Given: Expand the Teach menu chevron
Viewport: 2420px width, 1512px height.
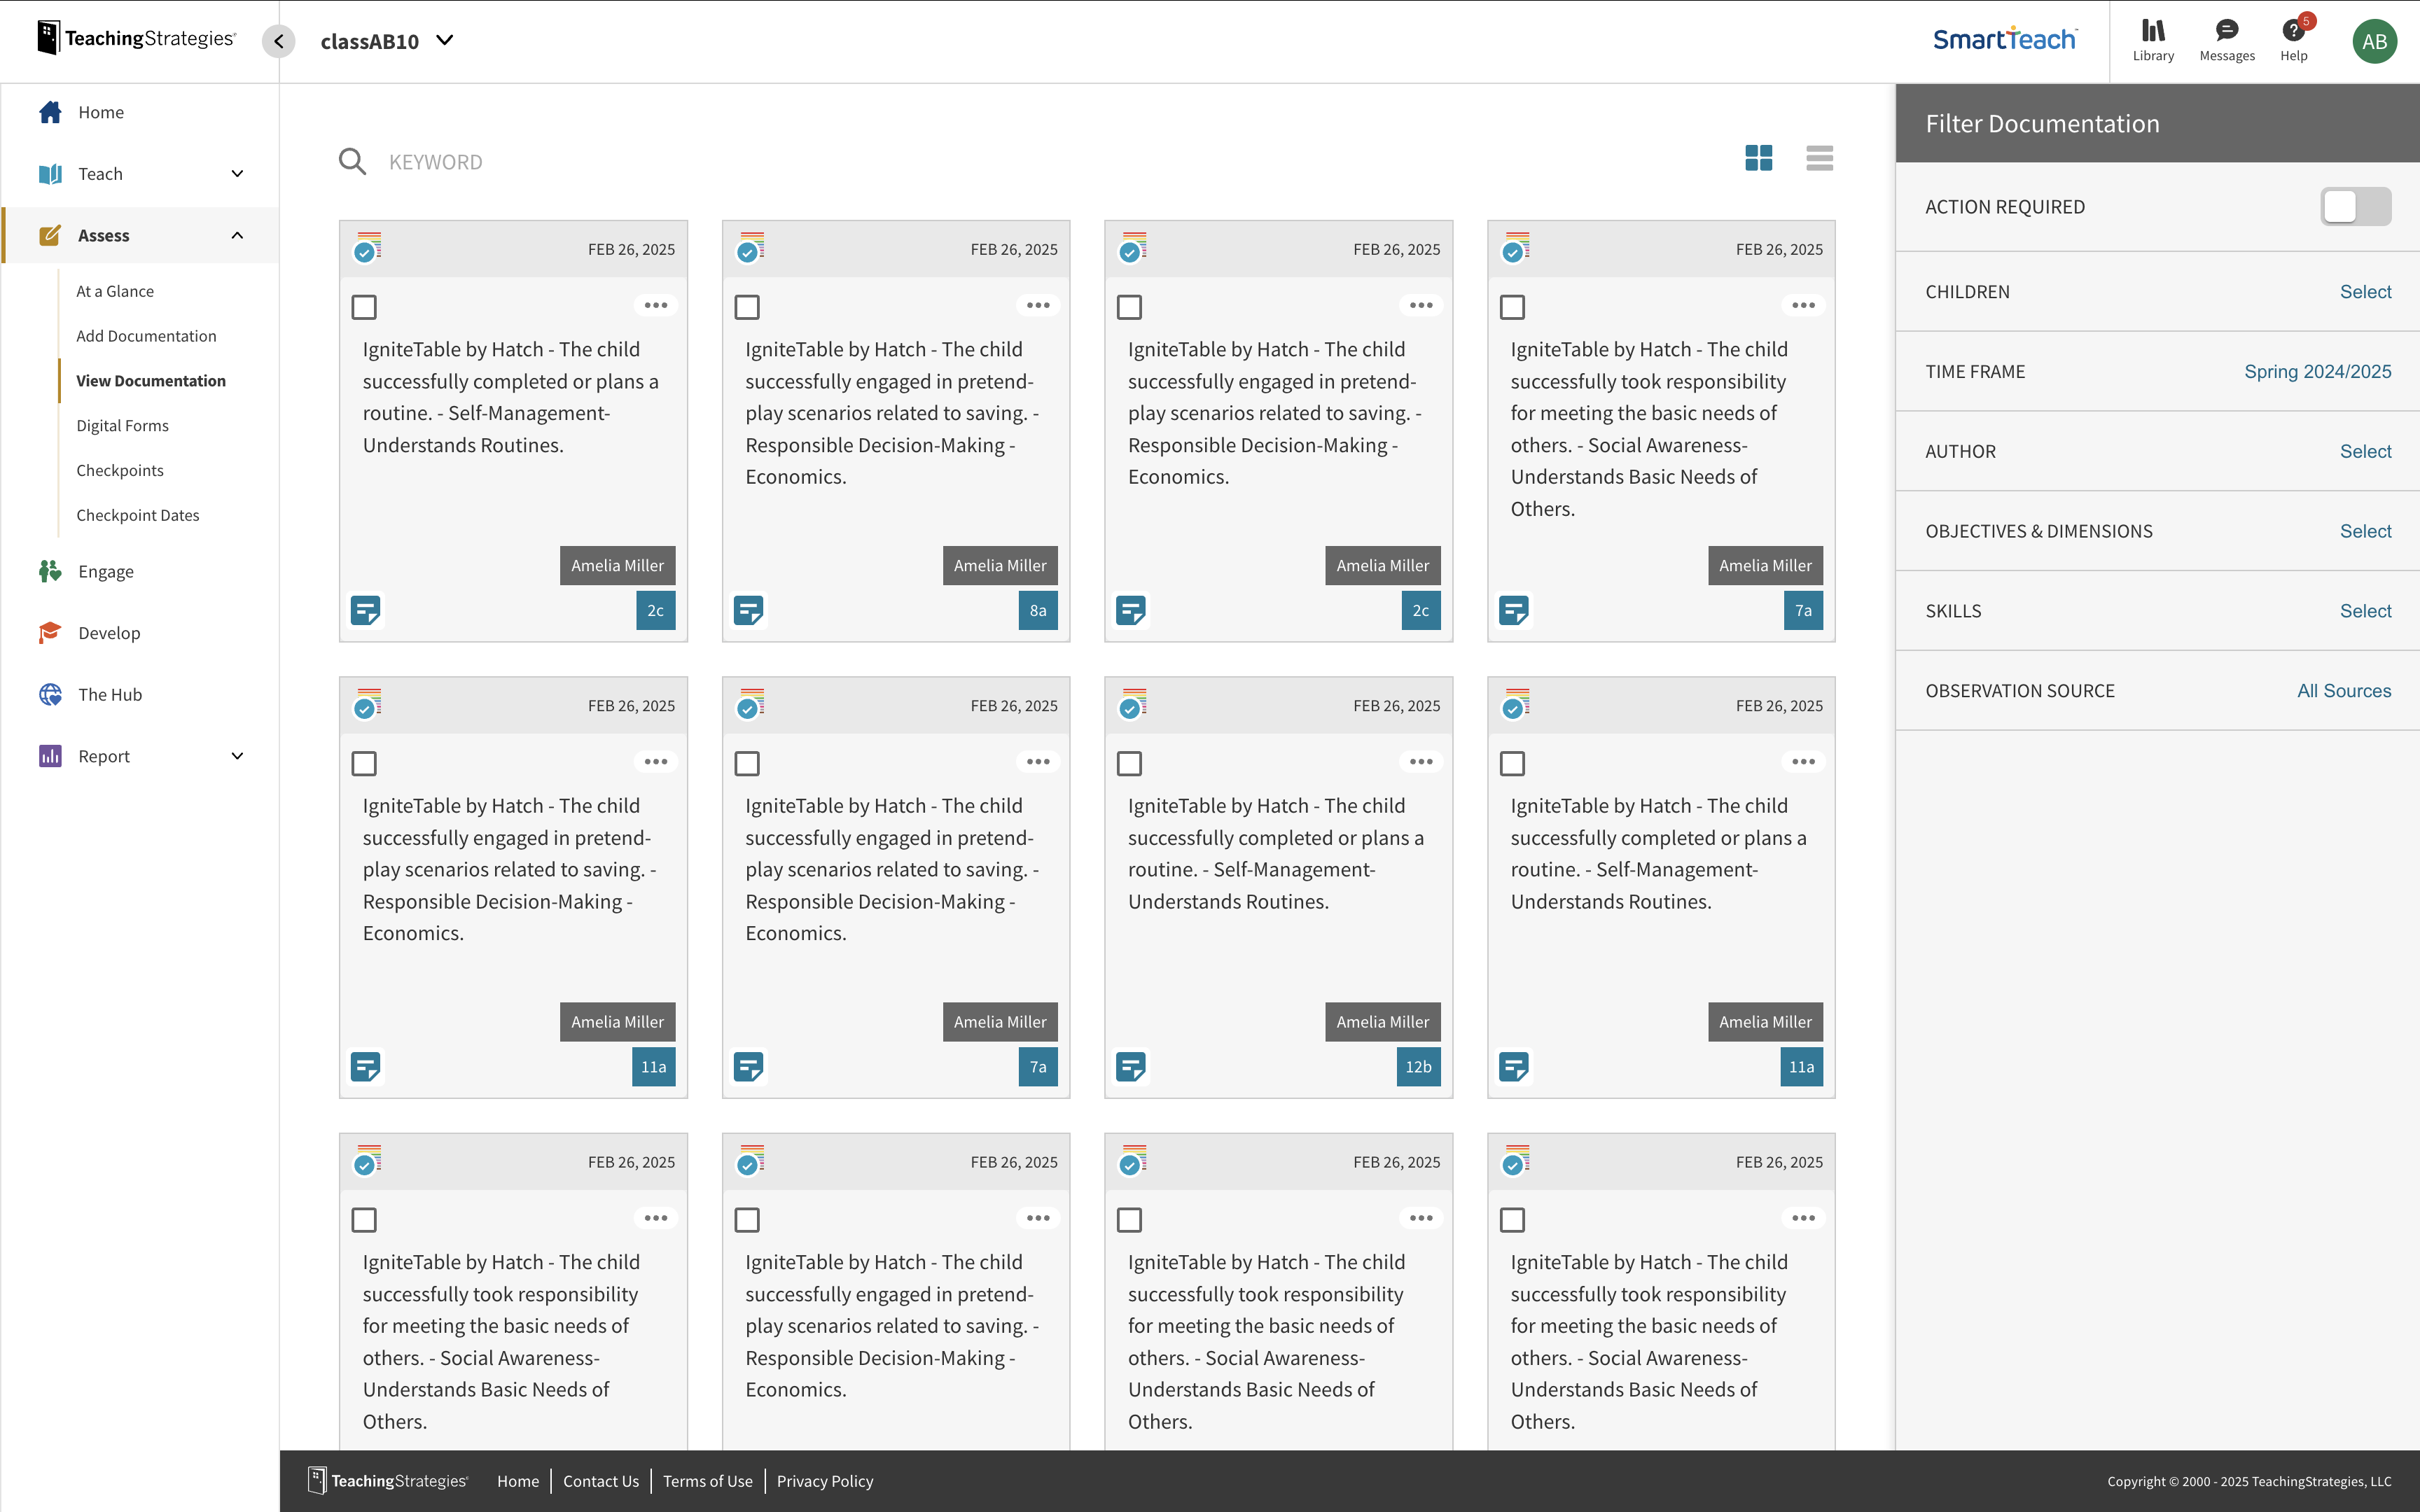Looking at the screenshot, I should click(x=237, y=174).
